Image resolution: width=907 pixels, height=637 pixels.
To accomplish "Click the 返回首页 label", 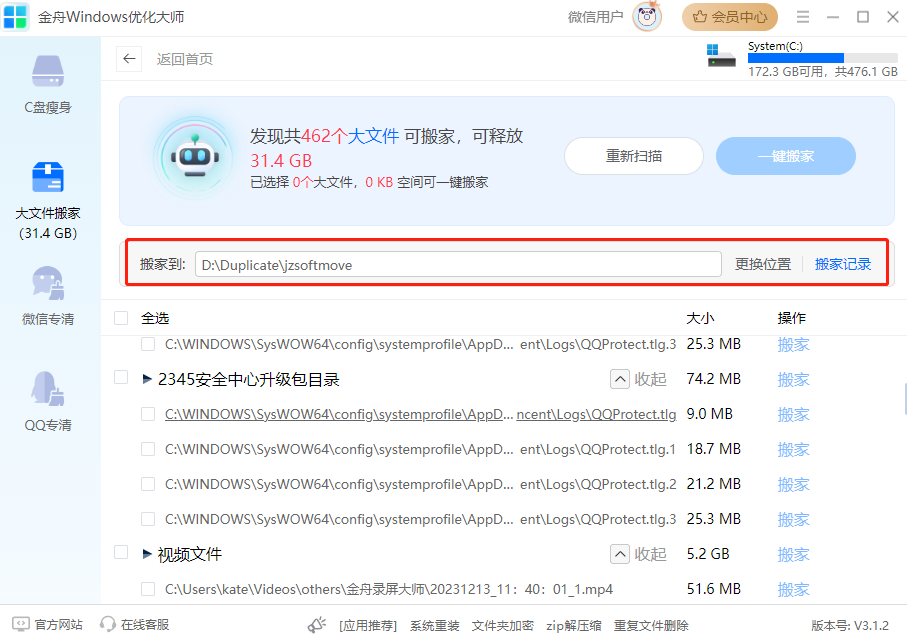I will [185, 59].
